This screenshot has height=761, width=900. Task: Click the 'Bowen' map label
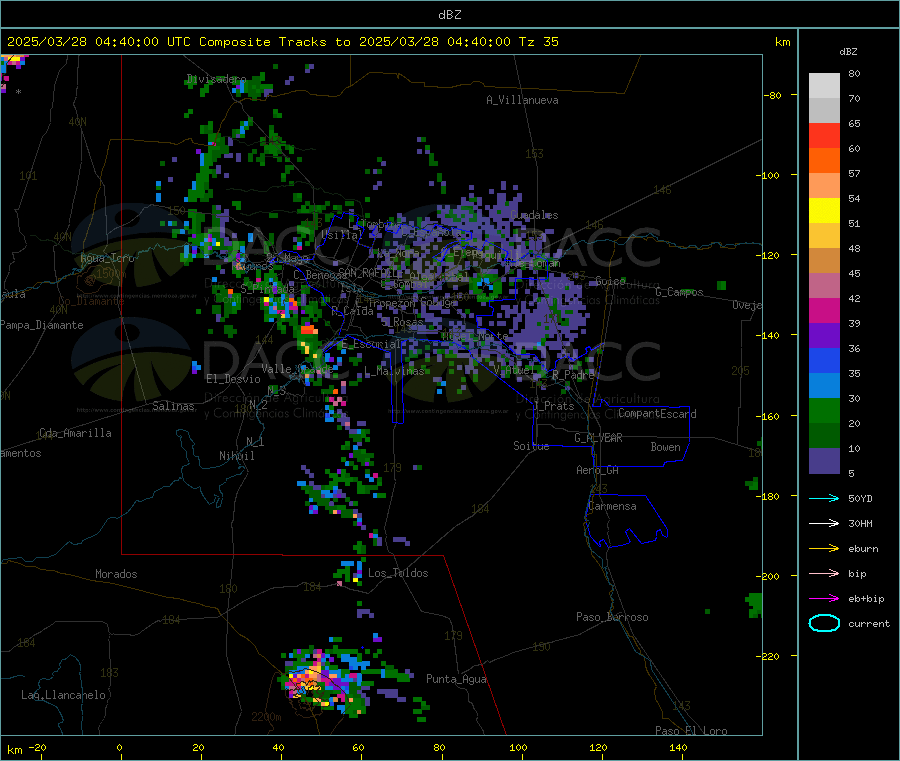[665, 447]
